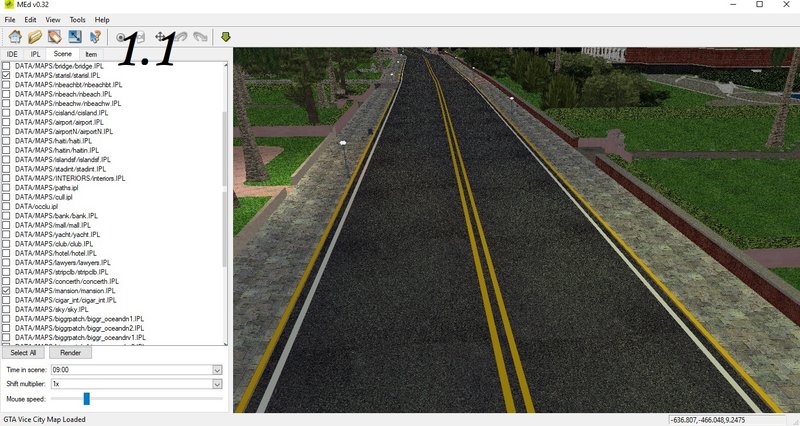Uncheck the starisl/starisl.IPL checkbox
The width and height of the screenshot is (800, 426).
click(x=6, y=75)
